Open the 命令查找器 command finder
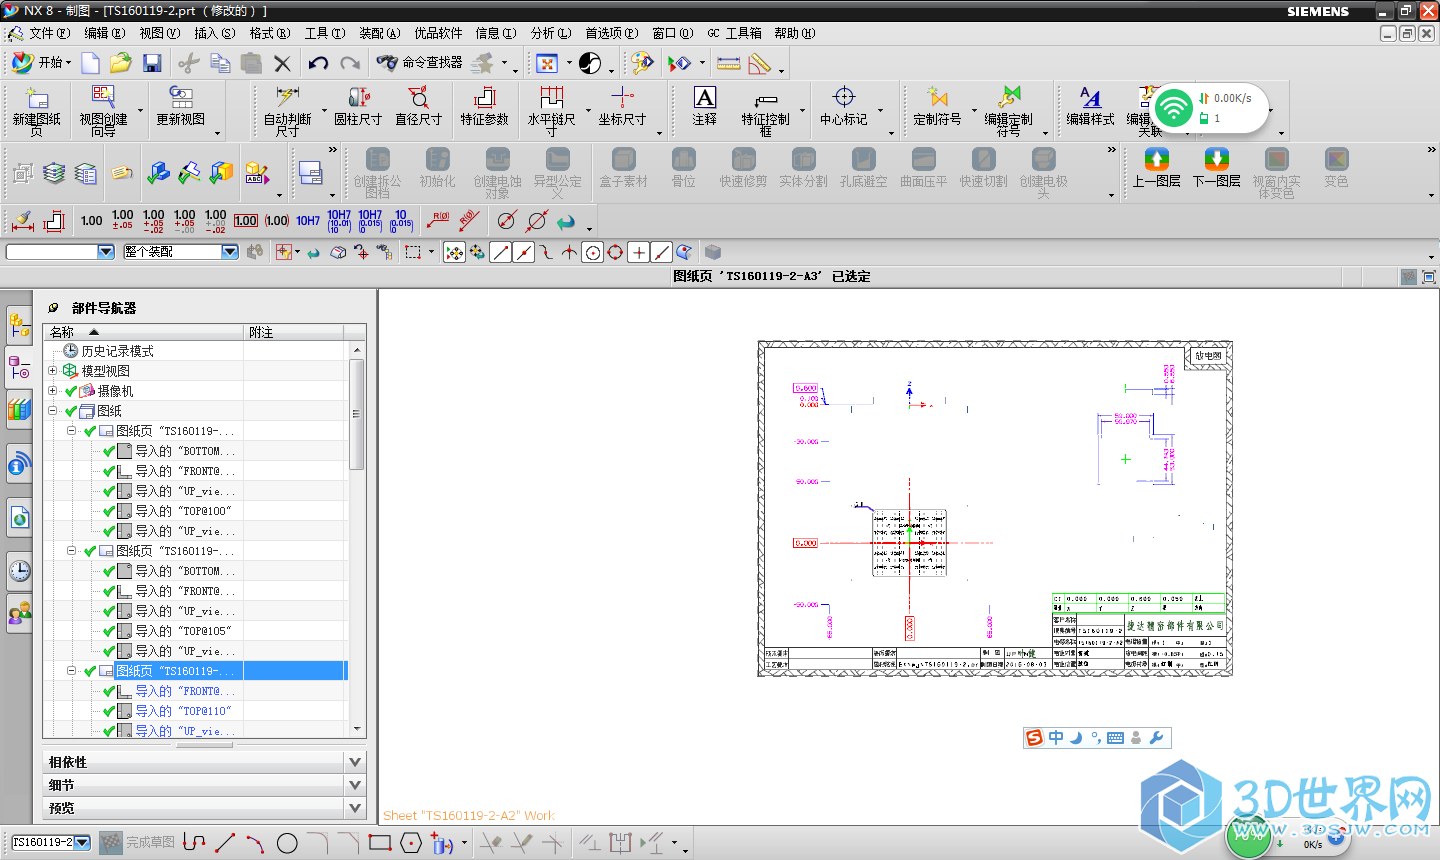Screen dimensions: 1440x860 420,63
